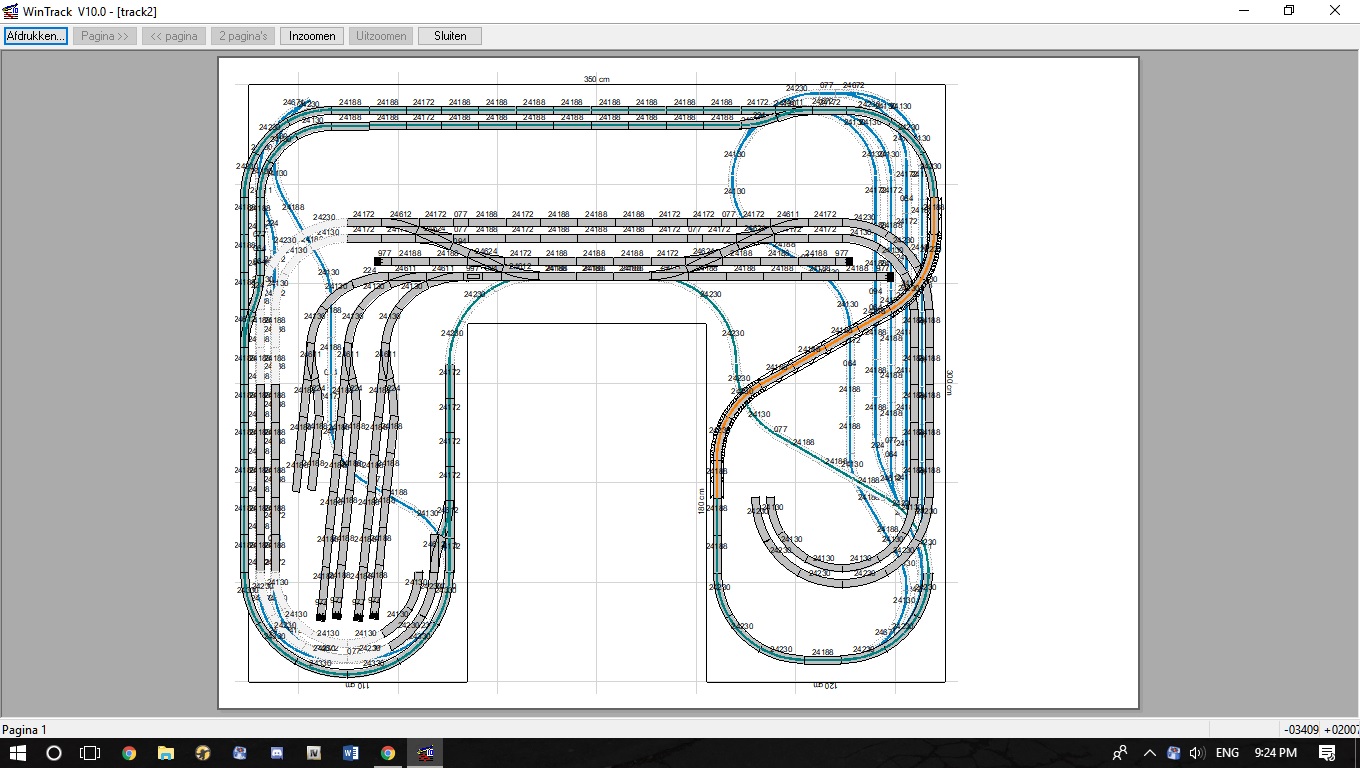Click the Afdrukken... print button
1360x768 pixels.
coord(36,36)
